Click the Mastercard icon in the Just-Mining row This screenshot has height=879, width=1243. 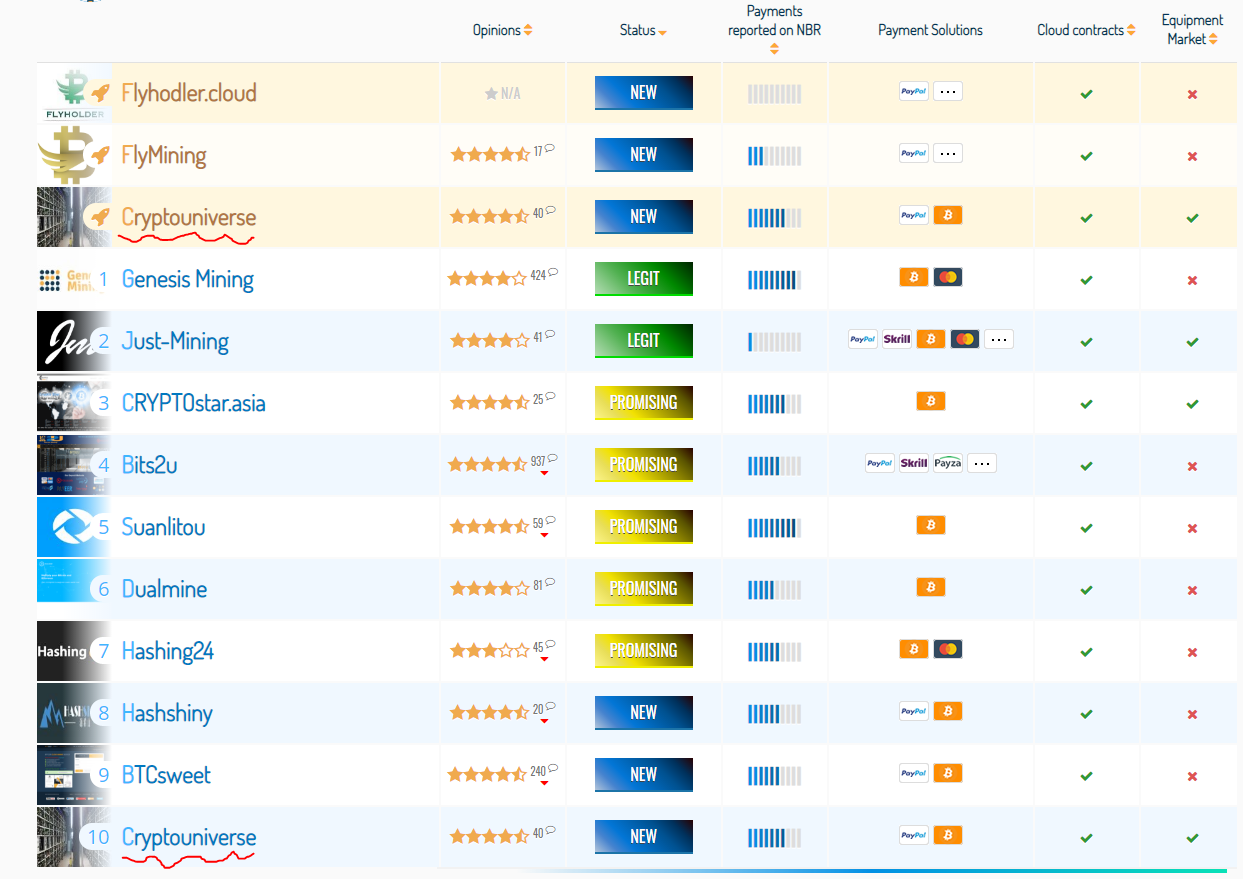tap(965, 339)
